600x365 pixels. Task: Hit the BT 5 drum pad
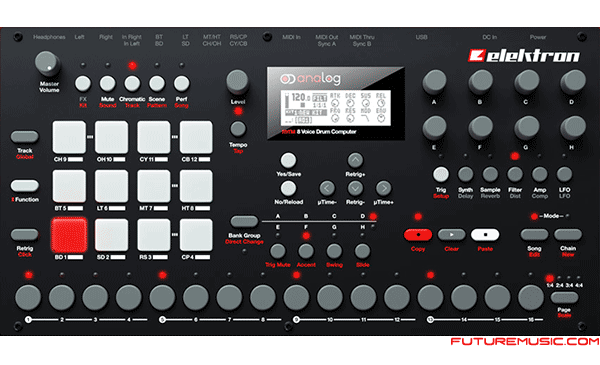[x=69, y=186]
